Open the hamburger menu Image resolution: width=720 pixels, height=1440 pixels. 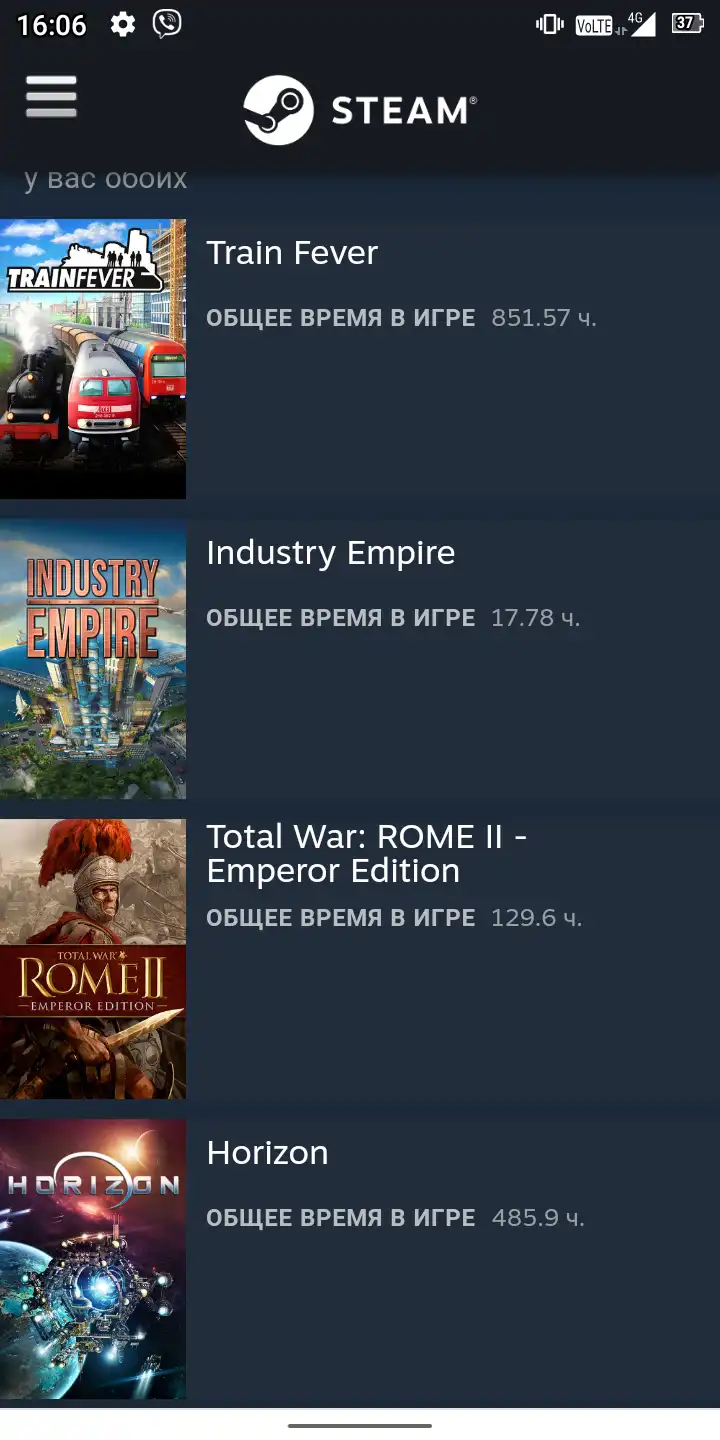51,96
